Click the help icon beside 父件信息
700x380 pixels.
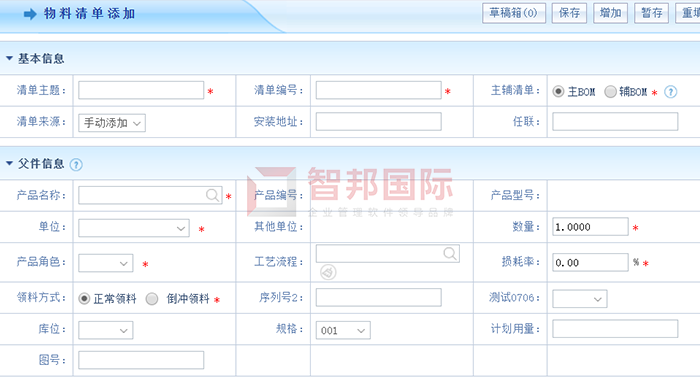76,165
